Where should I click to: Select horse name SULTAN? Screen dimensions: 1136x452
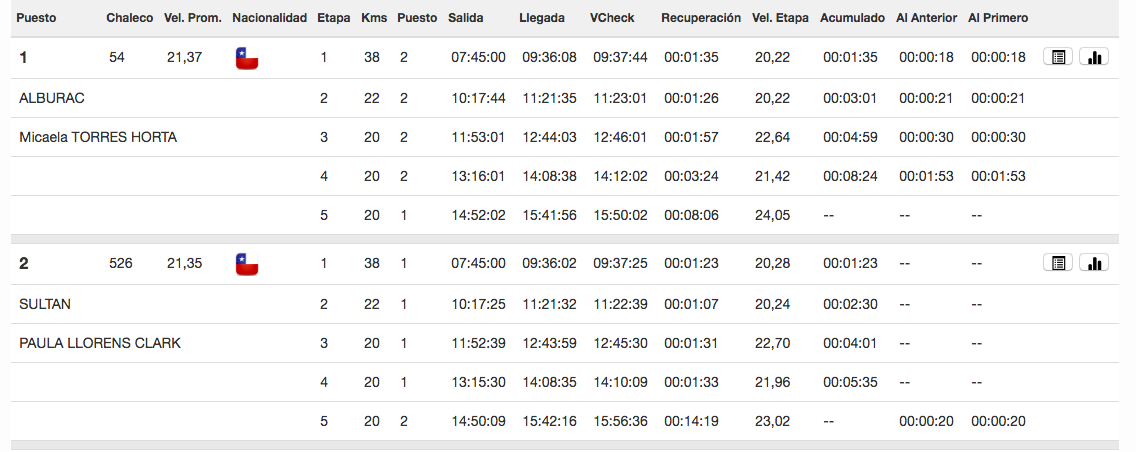45,305
